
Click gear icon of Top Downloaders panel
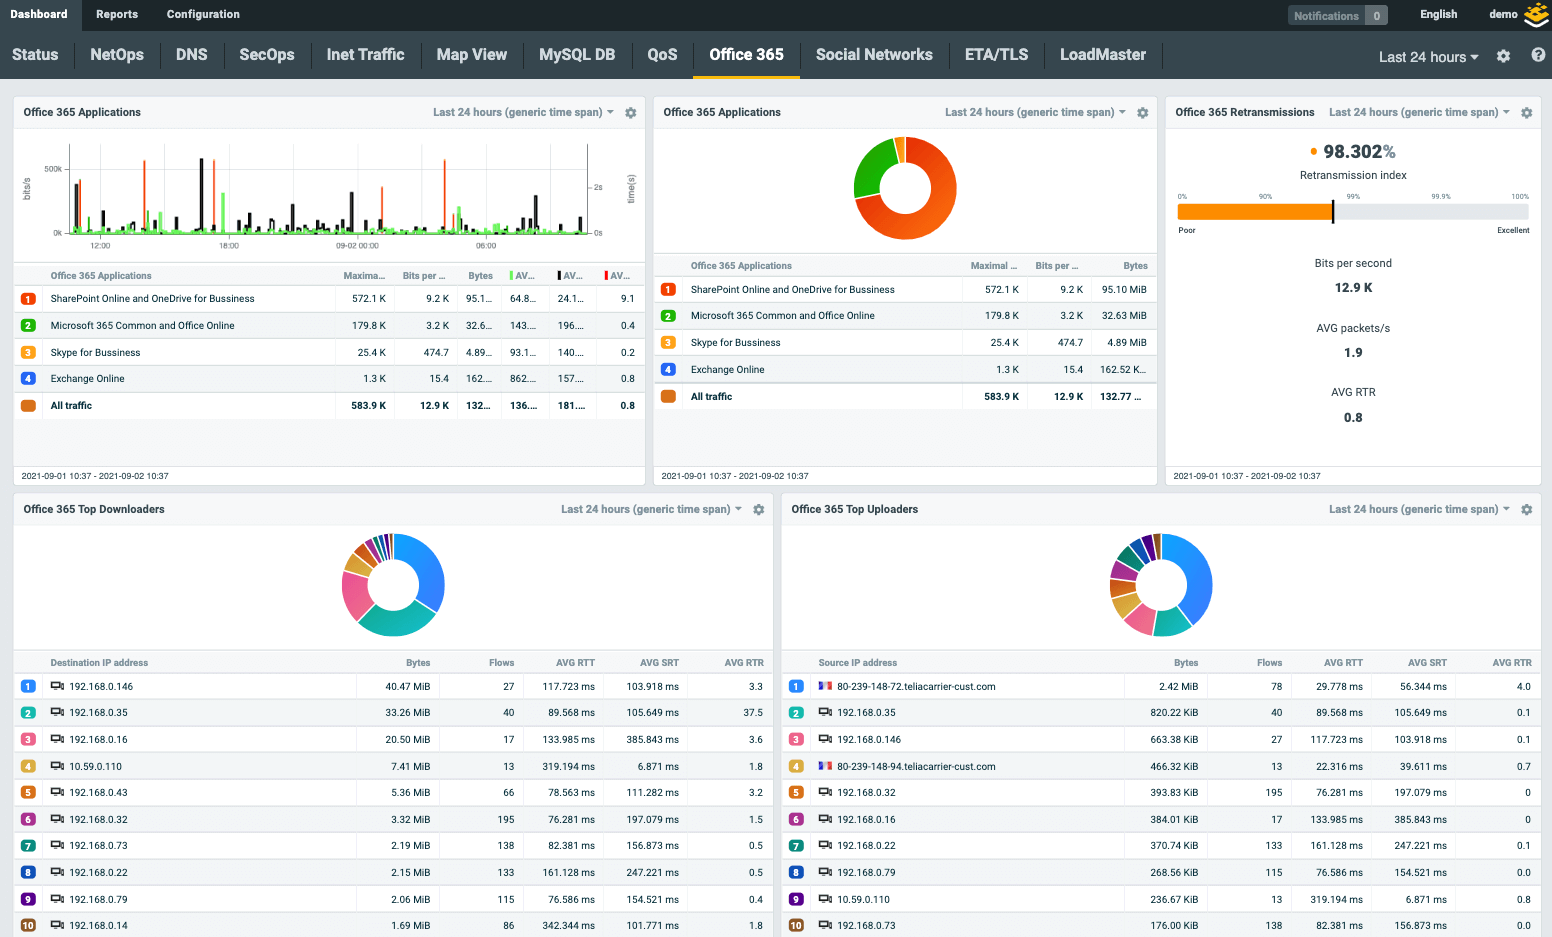click(758, 510)
